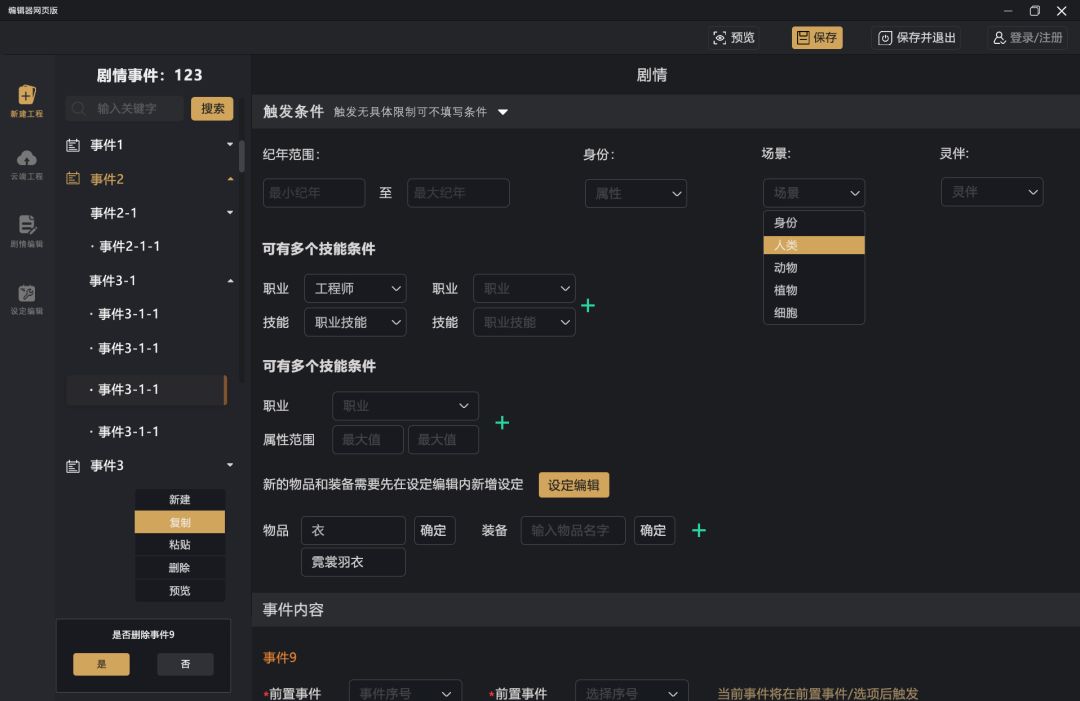The width and height of the screenshot is (1080, 701).
Task: Click the event list scrollbar
Action: (x=242, y=157)
